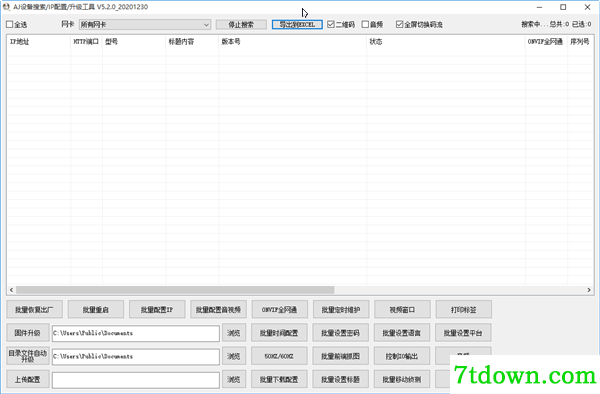
Task: Maximize the AJ device search window
Action: (x=563, y=7)
